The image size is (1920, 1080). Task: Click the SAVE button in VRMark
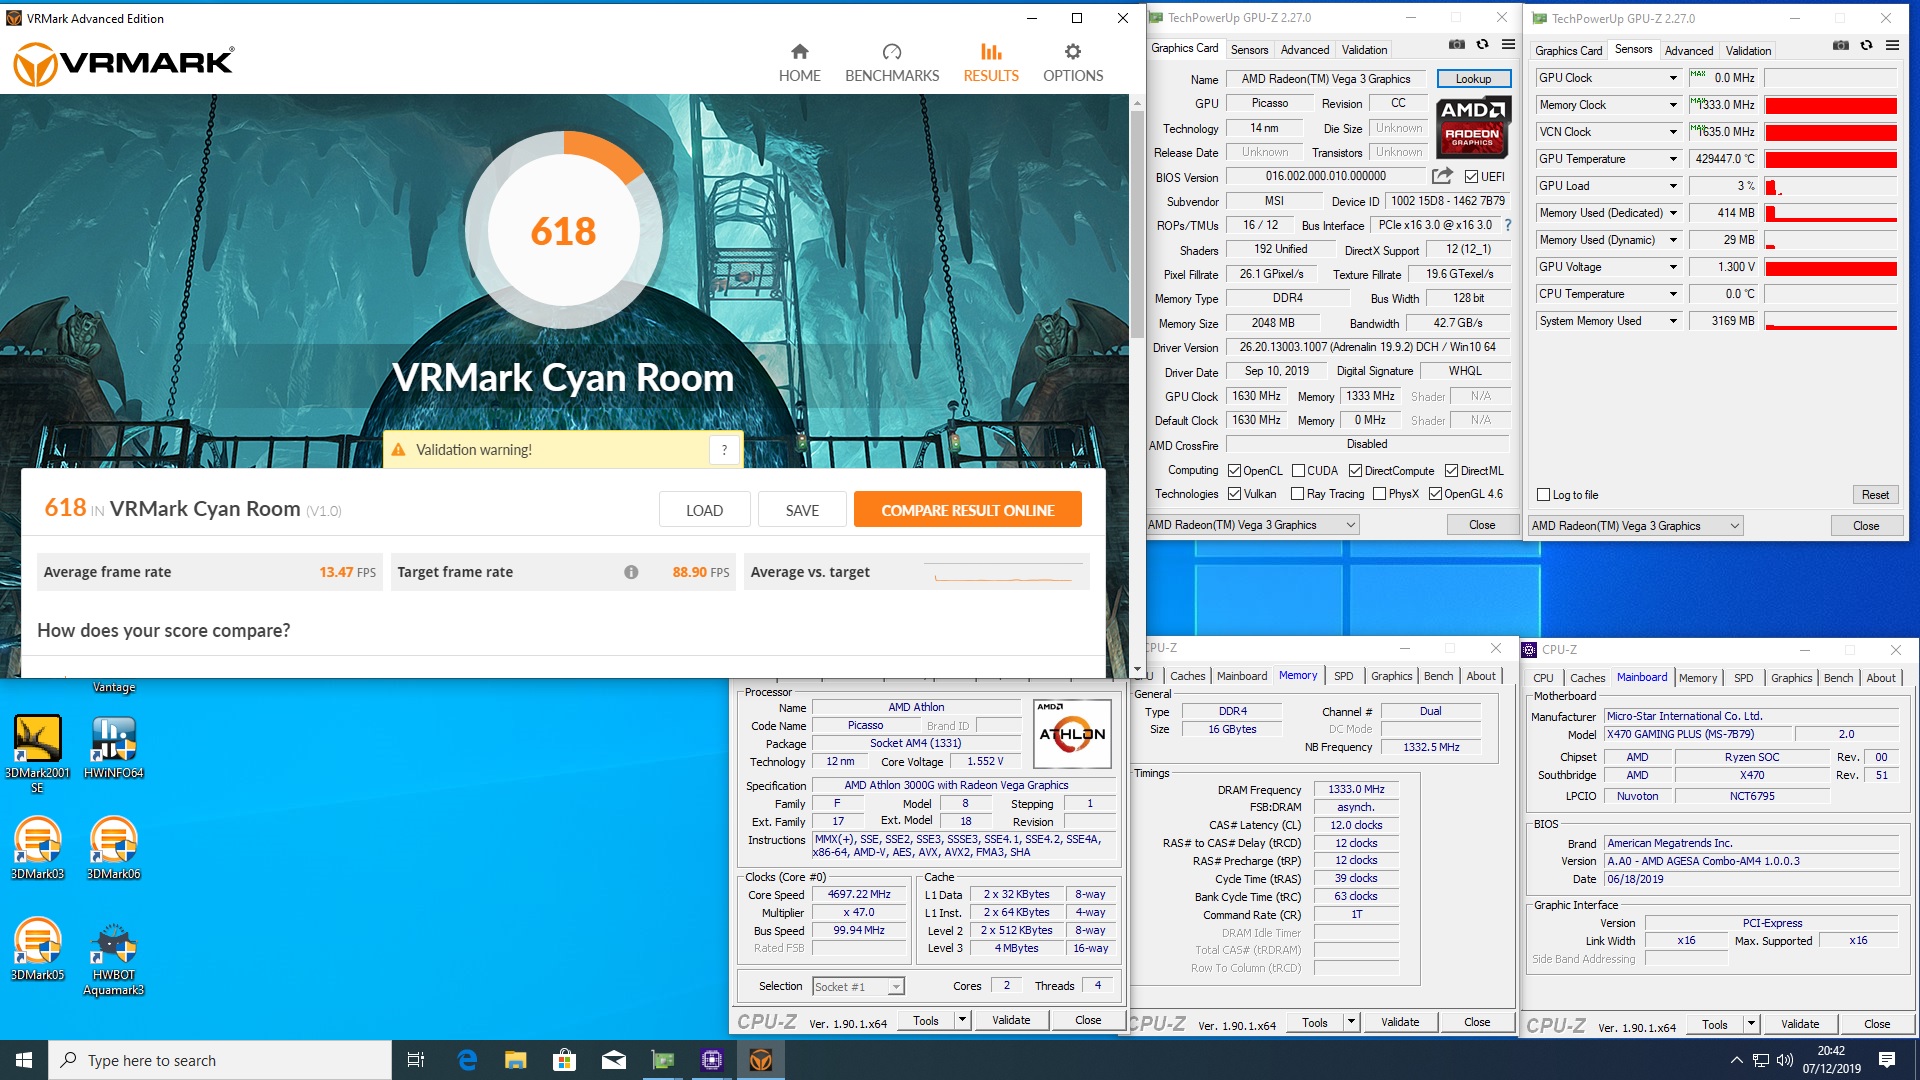[x=802, y=510]
